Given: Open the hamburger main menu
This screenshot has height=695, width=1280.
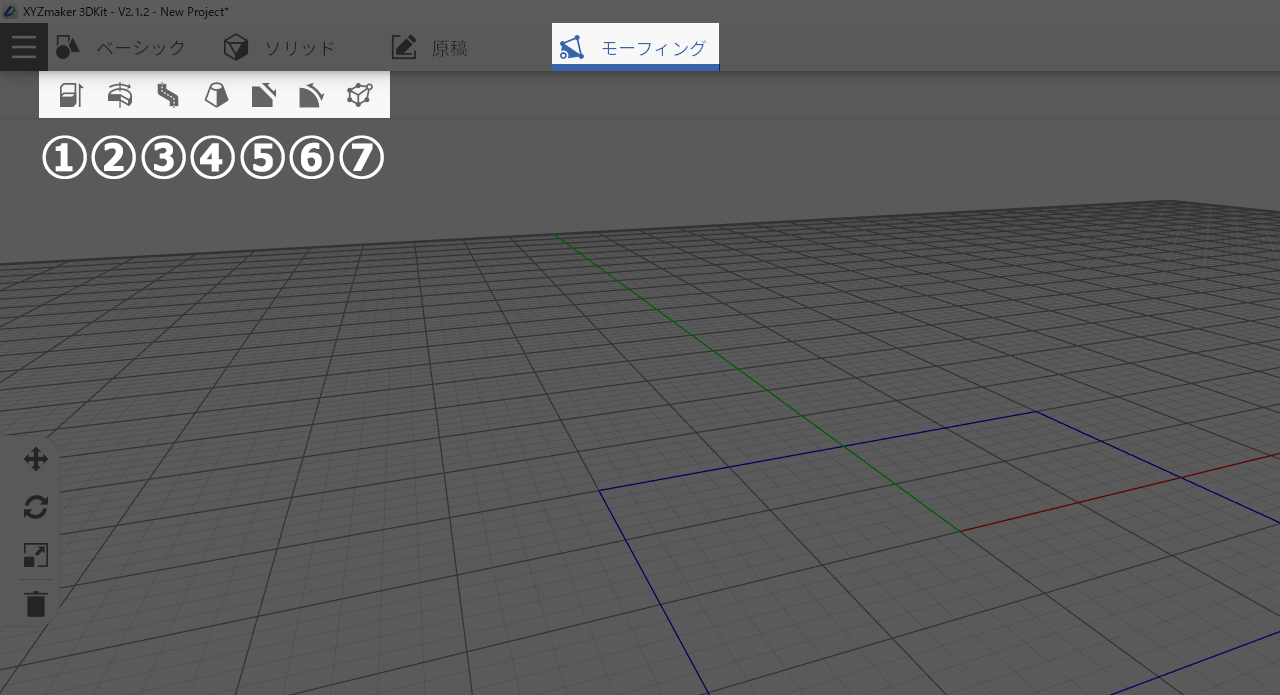Looking at the screenshot, I should [24, 47].
